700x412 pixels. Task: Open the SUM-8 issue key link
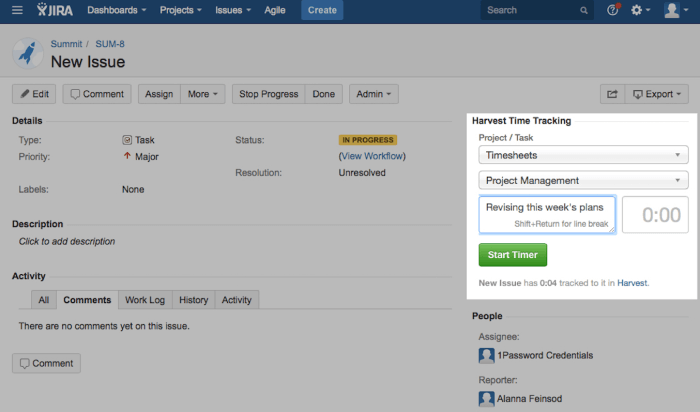(x=110, y=44)
